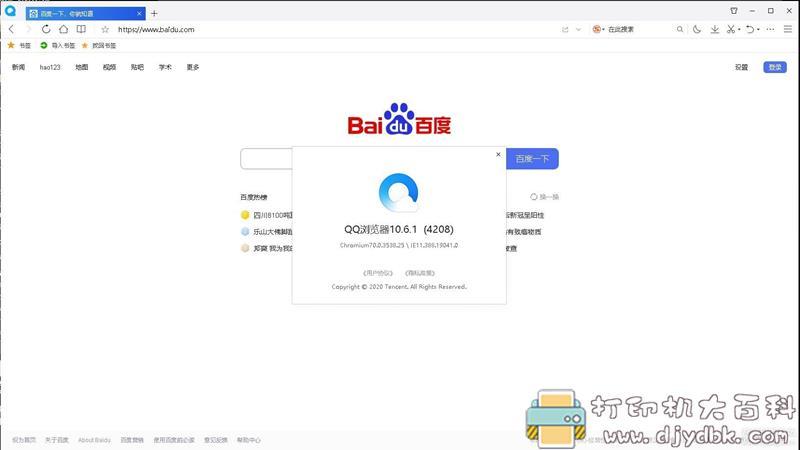Viewport: 800px width, 450px height.
Task: Close the Baidu tab
Action: pyautogui.click(x=139, y=13)
